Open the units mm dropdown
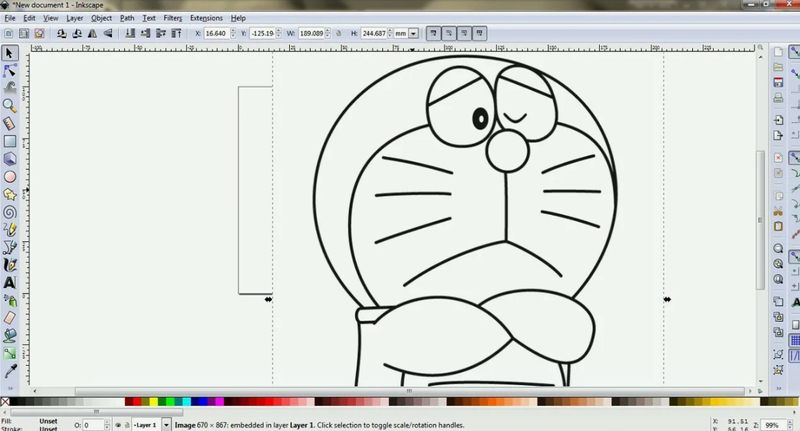Image resolution: width=800 pixels, height=431 pixels. click(x=414, y=34)
